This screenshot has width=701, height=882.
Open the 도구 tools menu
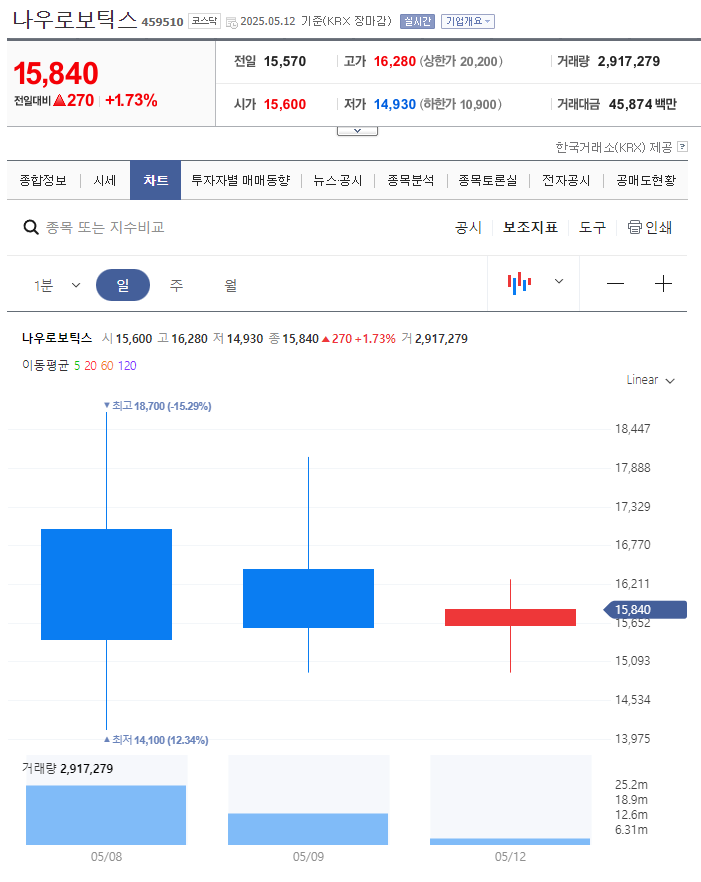[592, 227]
